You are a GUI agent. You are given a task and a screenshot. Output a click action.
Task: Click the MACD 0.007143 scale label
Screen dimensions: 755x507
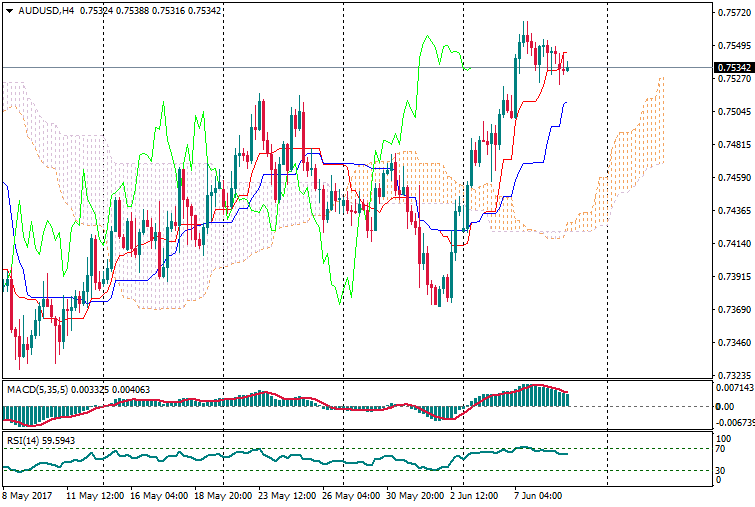(x=733, y=387)
